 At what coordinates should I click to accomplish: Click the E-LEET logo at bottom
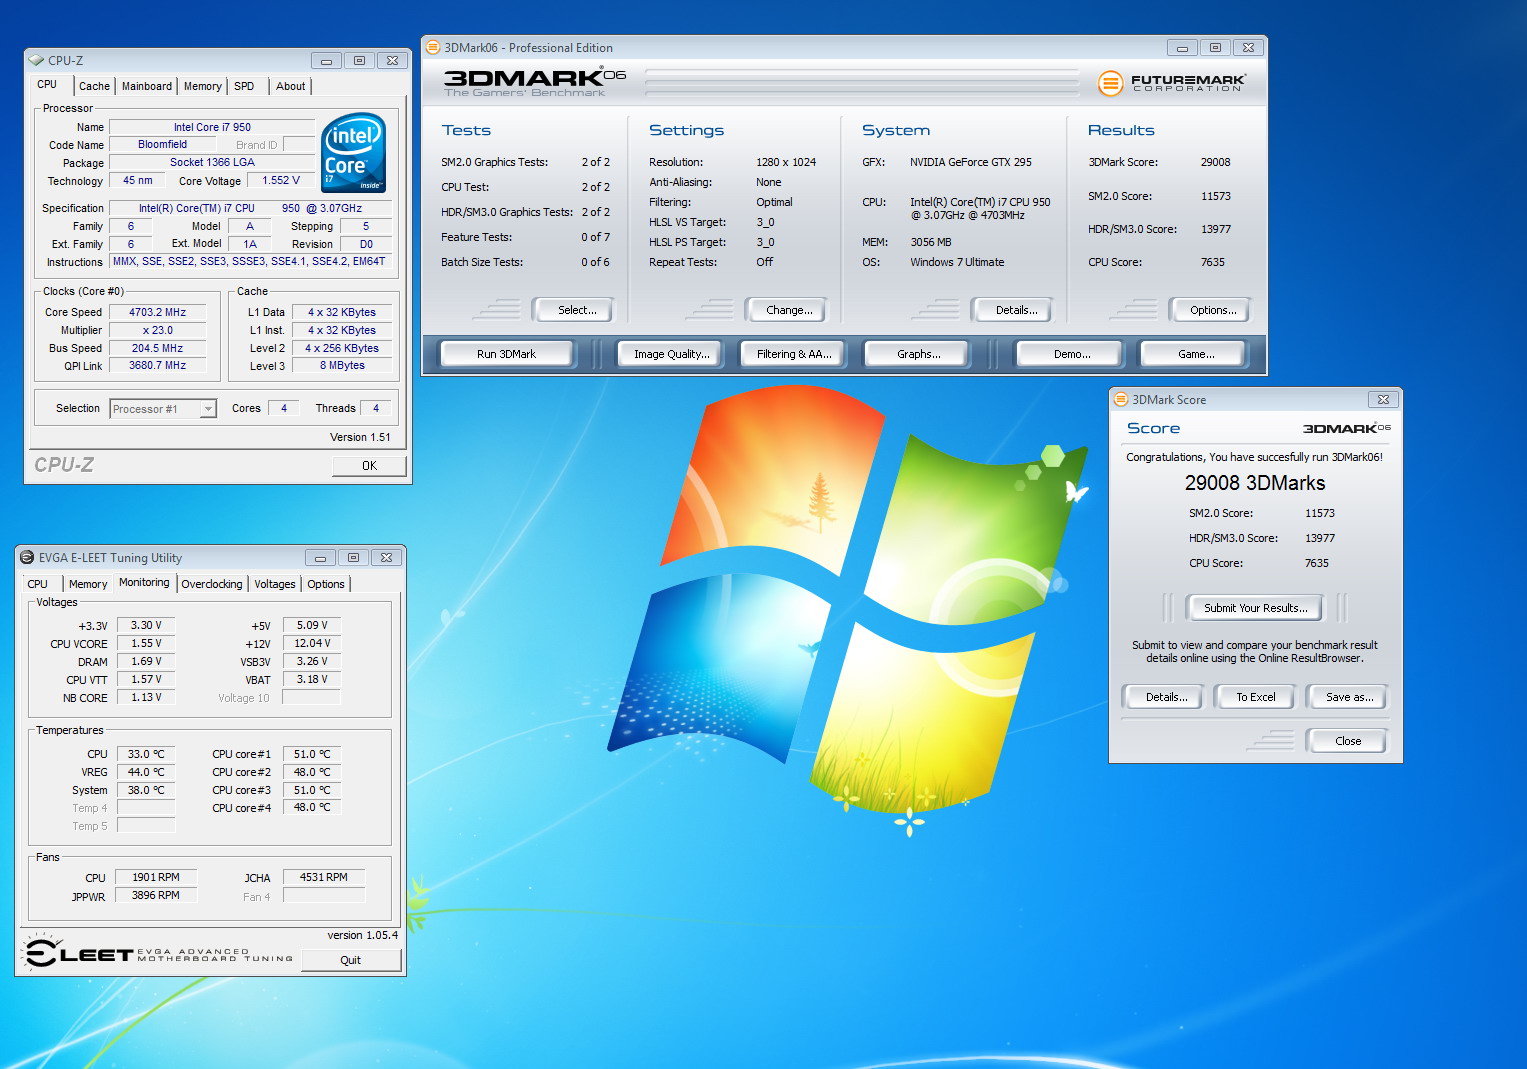159,953
